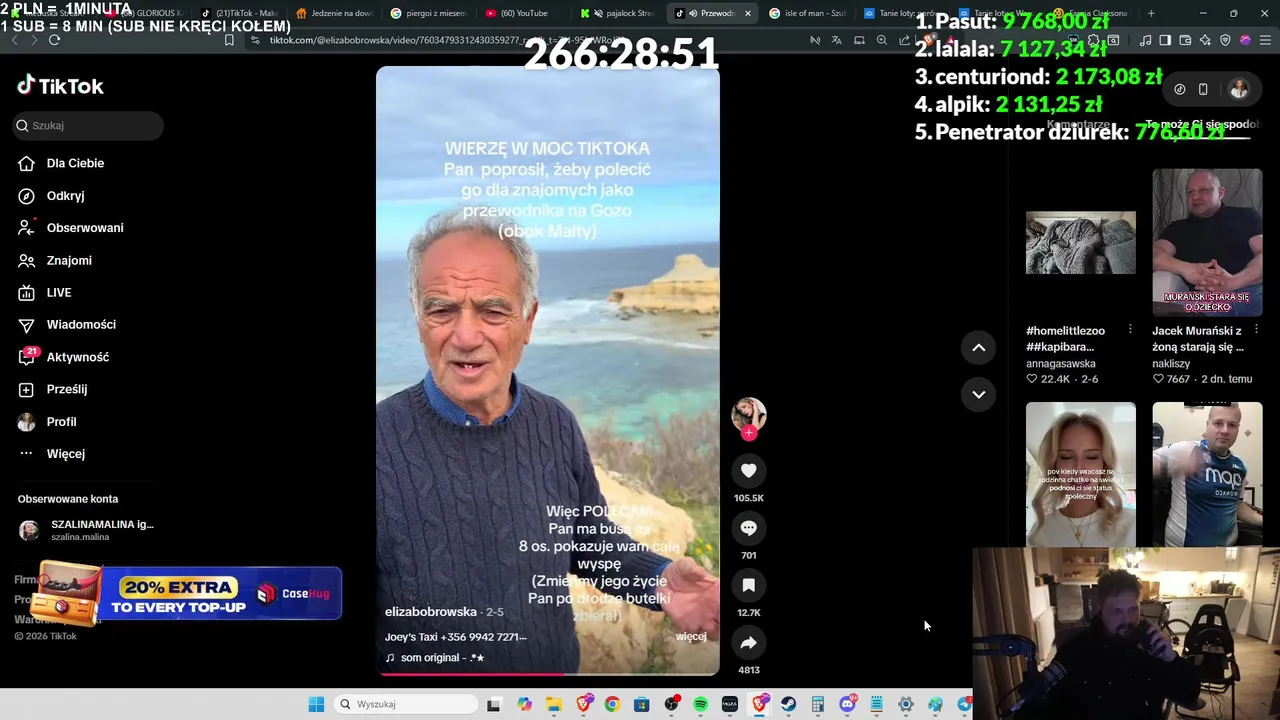Open a new browser tab with plus

coord(1151,13)
